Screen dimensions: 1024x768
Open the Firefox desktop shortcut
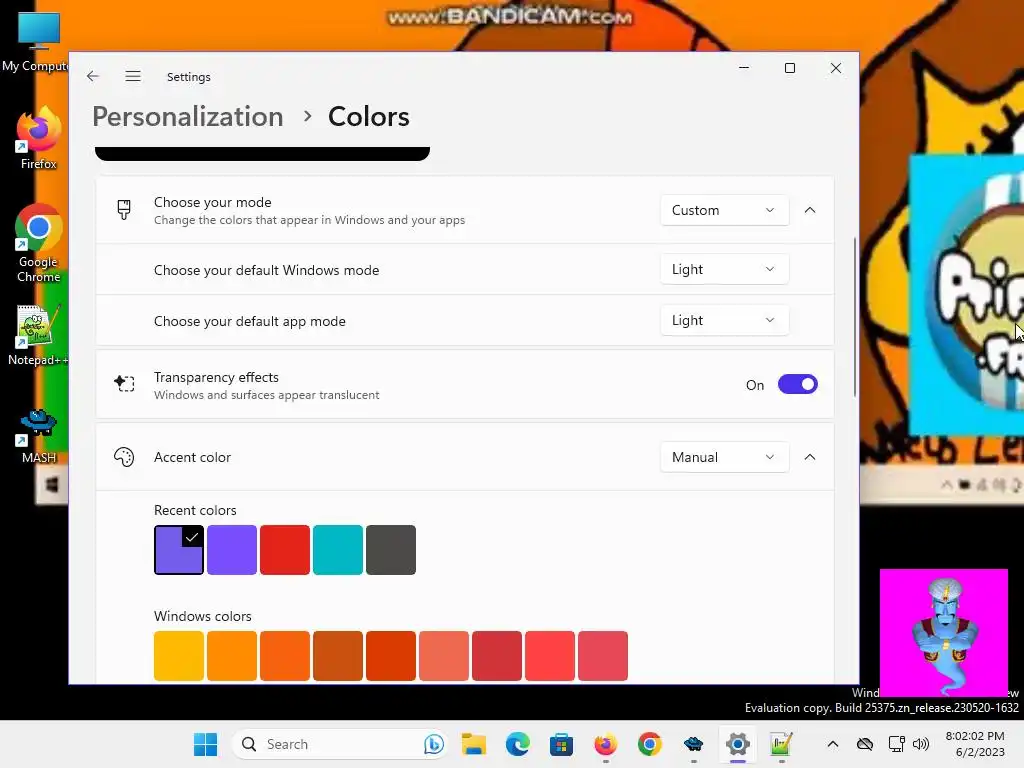(39, 140)
